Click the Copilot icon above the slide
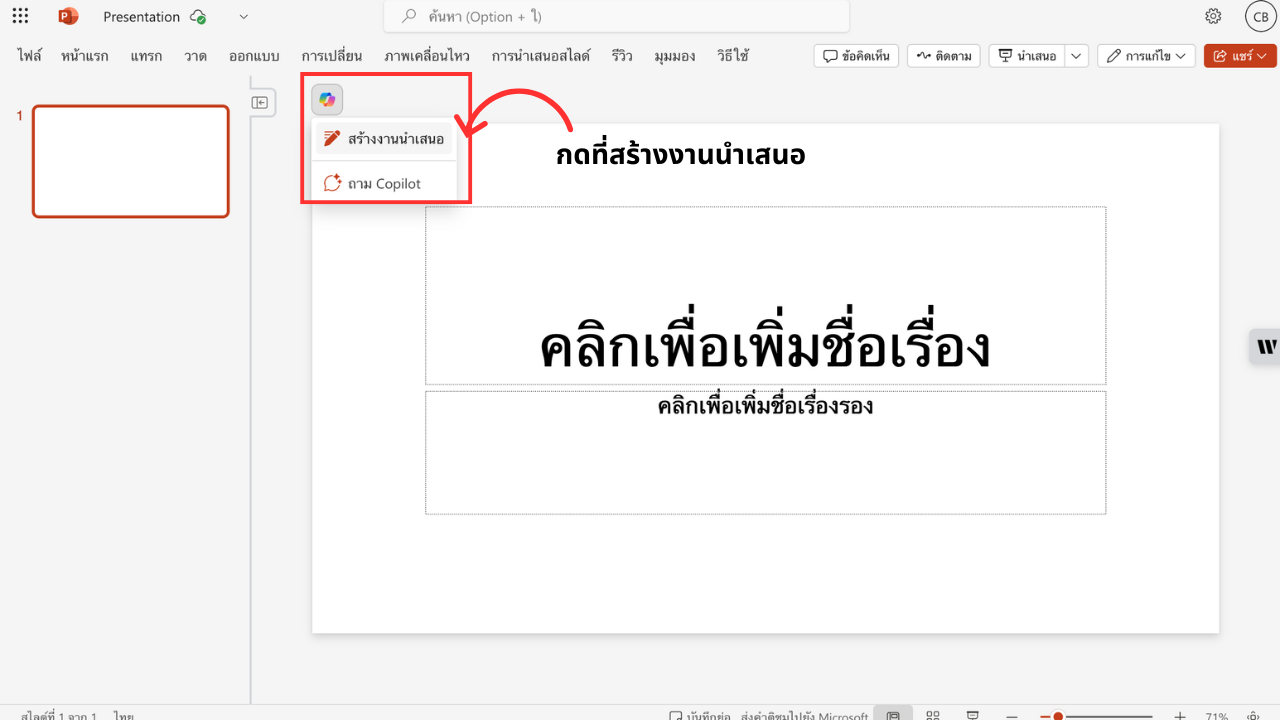Screen dimensions: 1280x720 pos(327,100)
